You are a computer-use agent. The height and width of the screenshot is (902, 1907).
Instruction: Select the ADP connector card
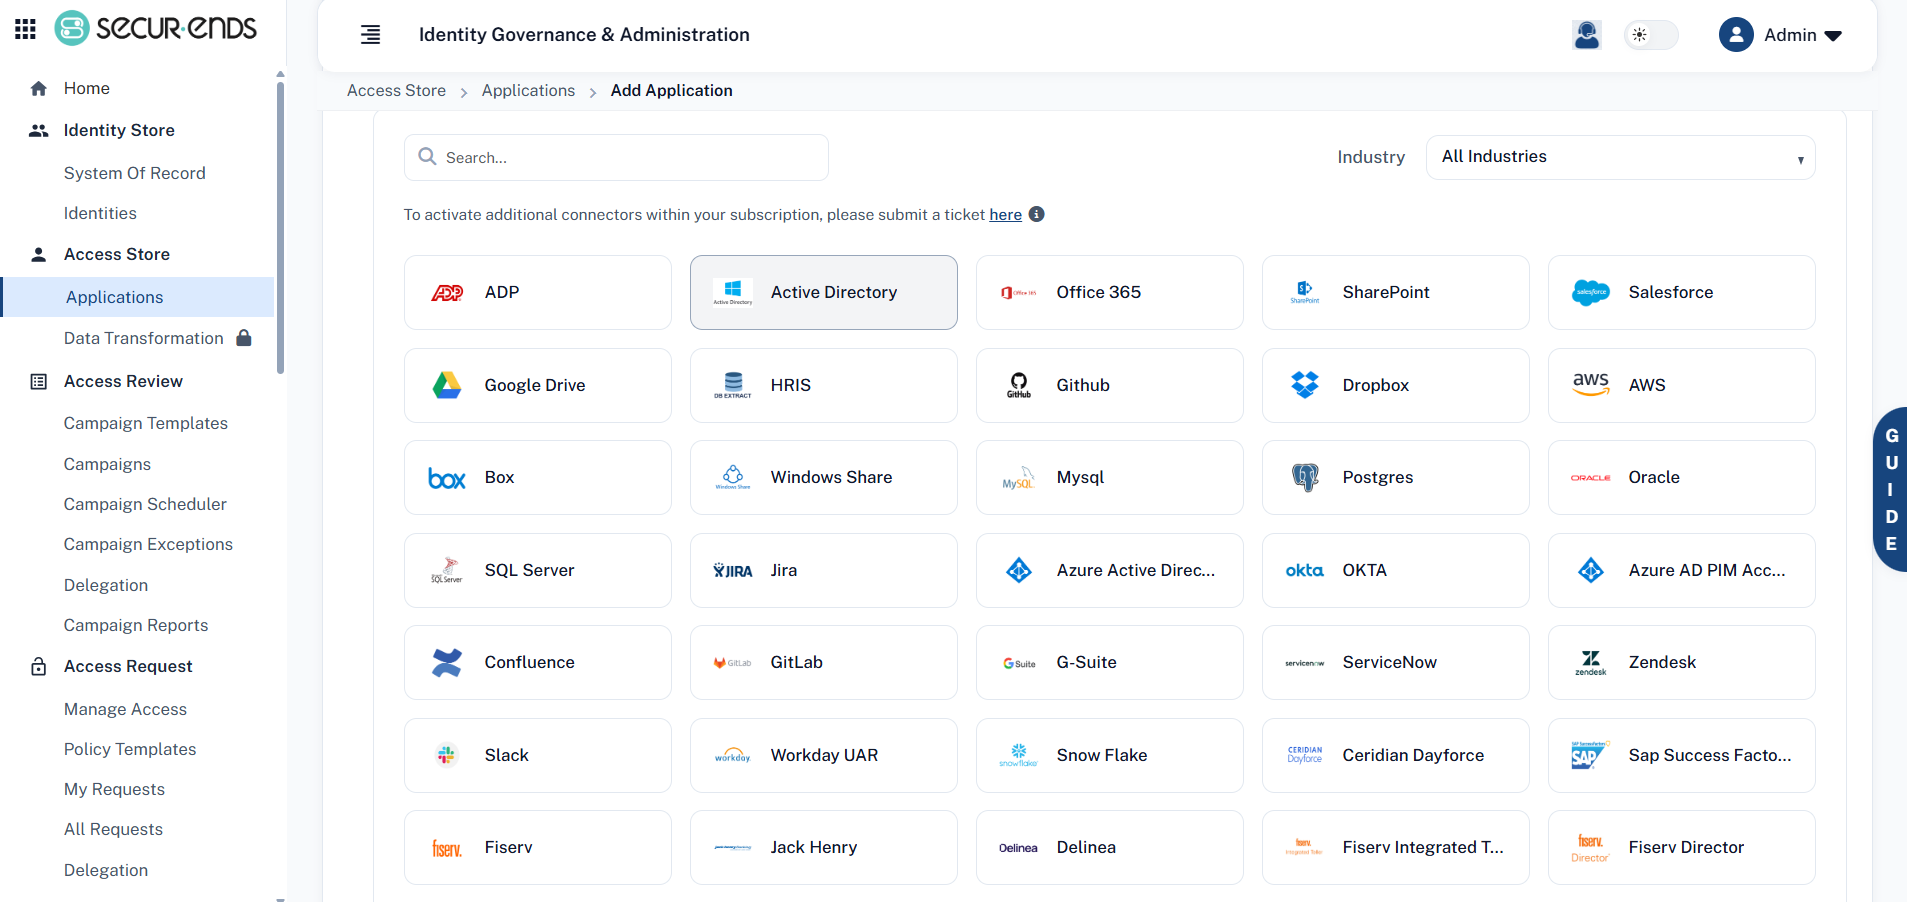tap(538, 292)
